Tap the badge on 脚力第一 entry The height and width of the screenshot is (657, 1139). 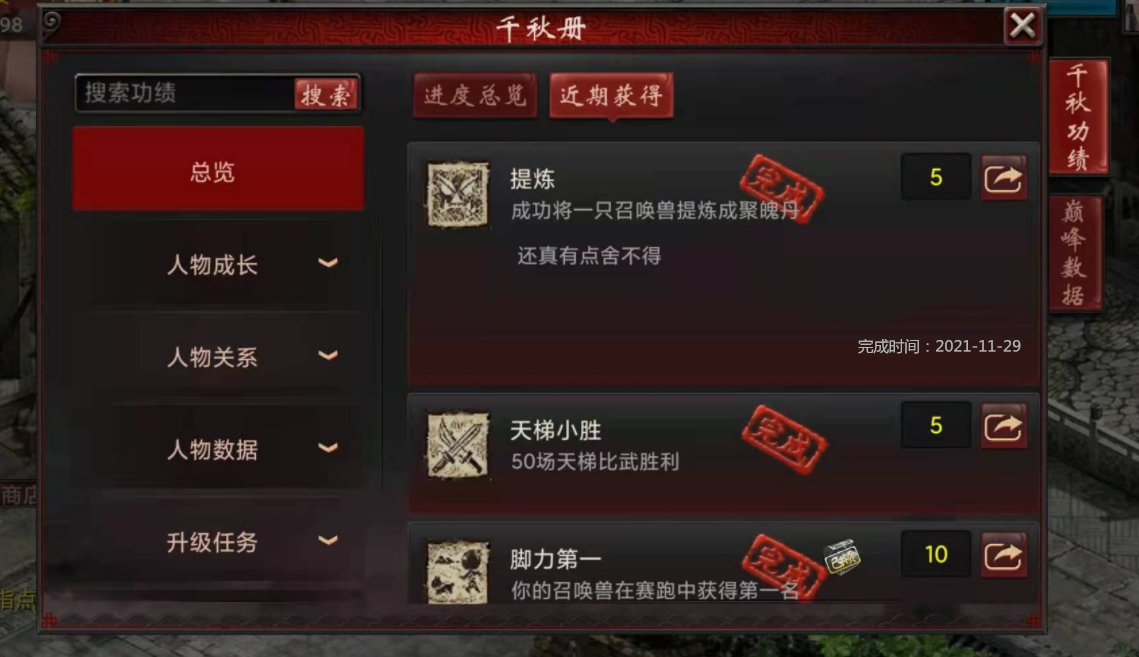click(x=842, y=557)
